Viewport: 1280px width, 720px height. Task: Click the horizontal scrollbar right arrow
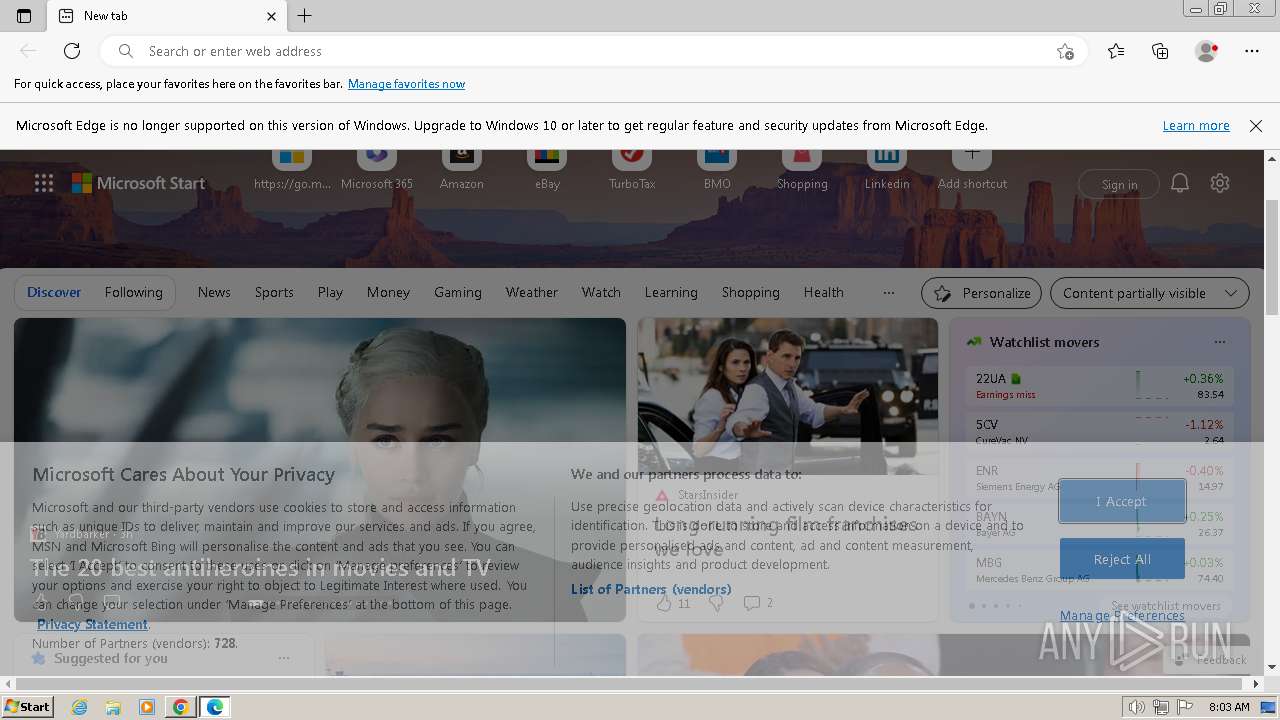click(x=1257, y=684)
